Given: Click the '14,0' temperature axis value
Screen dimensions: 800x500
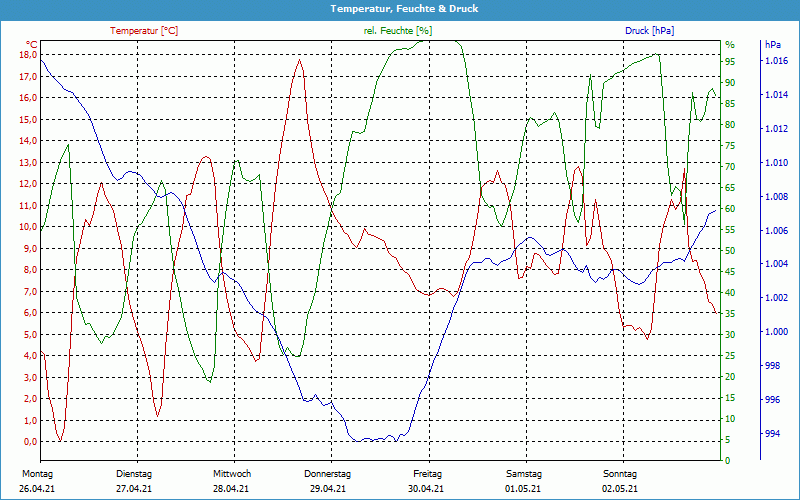Looking at the screenshot, I should coord(28,141).
